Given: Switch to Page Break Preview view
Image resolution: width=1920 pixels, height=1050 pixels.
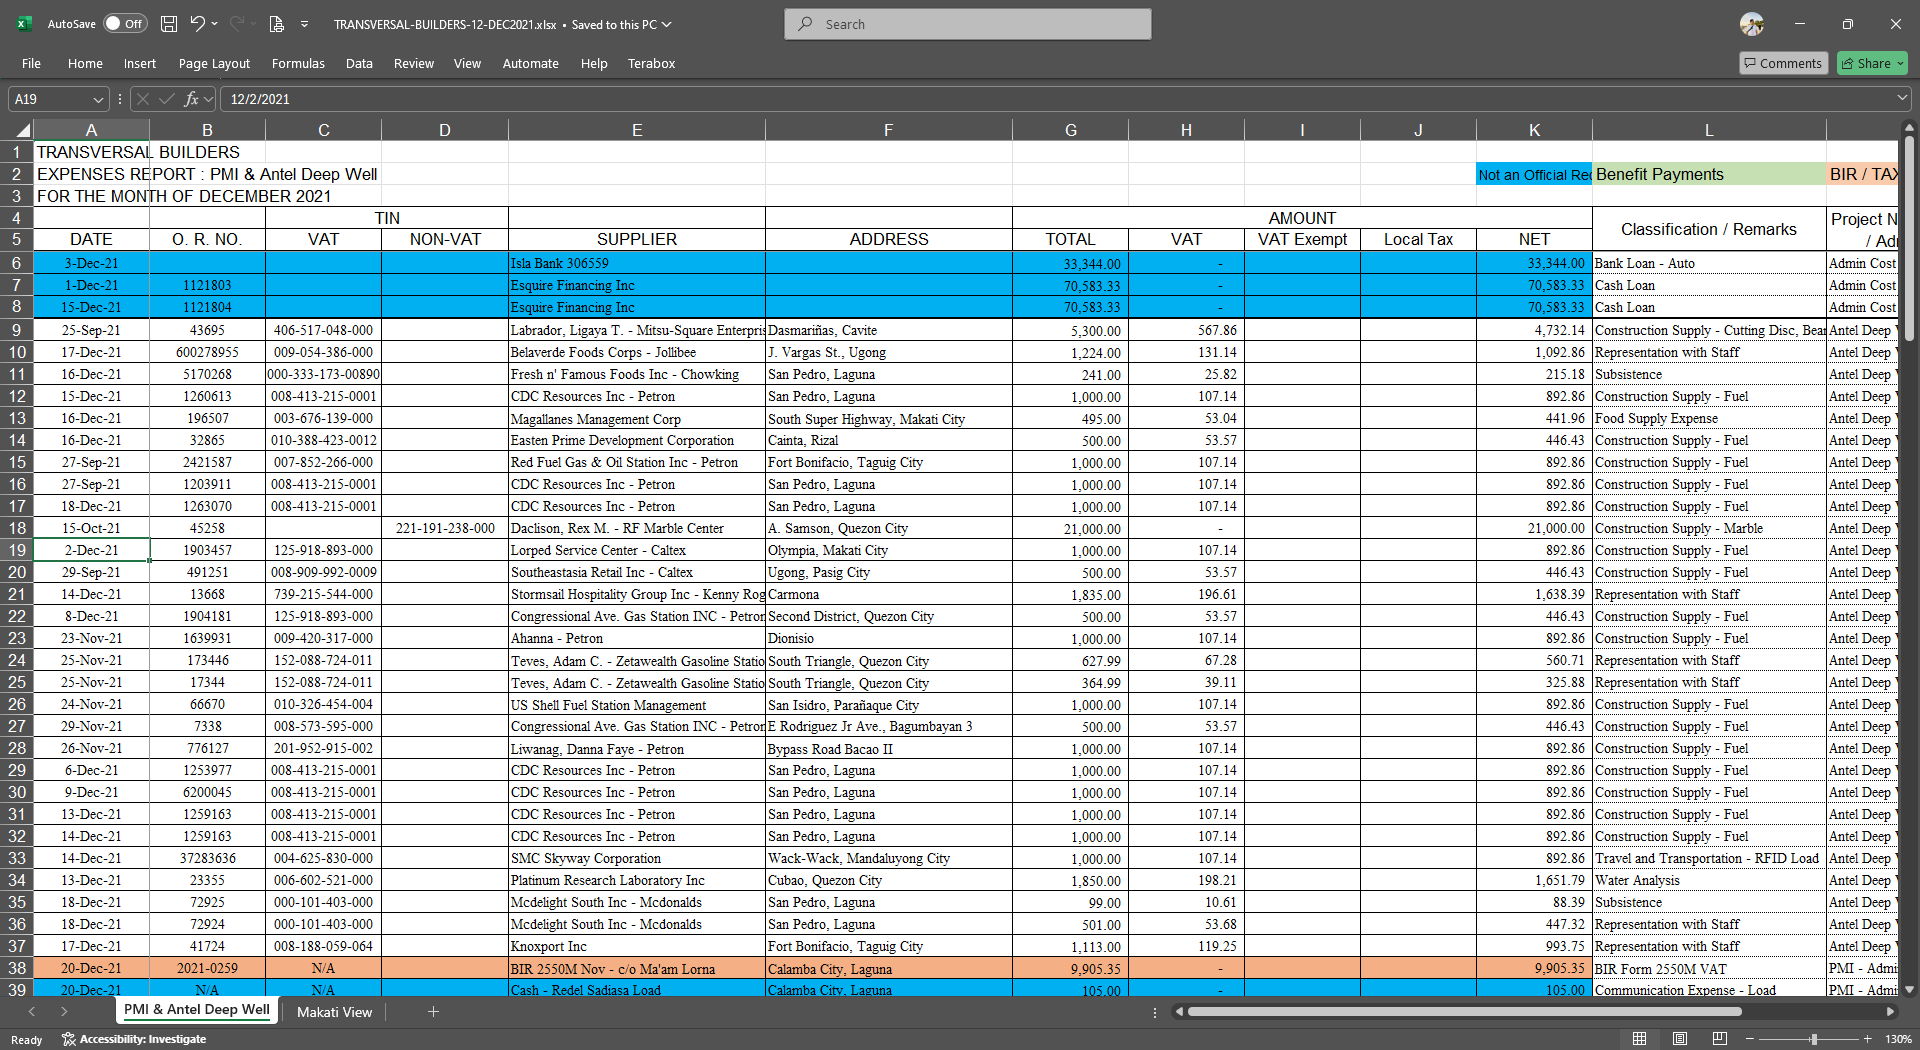Looking at the screenshot, I should [1719, 1039].
